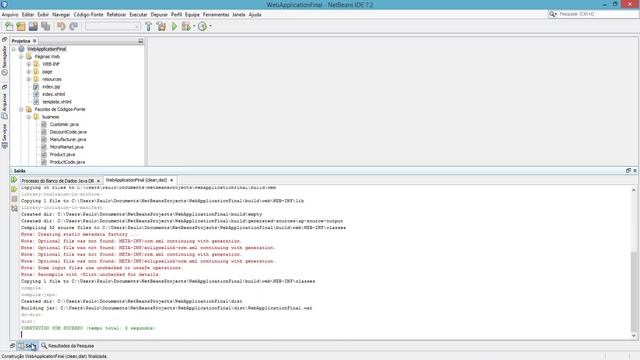This screenshot has height=360, width=640.
Task: Select Manufacturer.java file
Action: click(68, 140)
